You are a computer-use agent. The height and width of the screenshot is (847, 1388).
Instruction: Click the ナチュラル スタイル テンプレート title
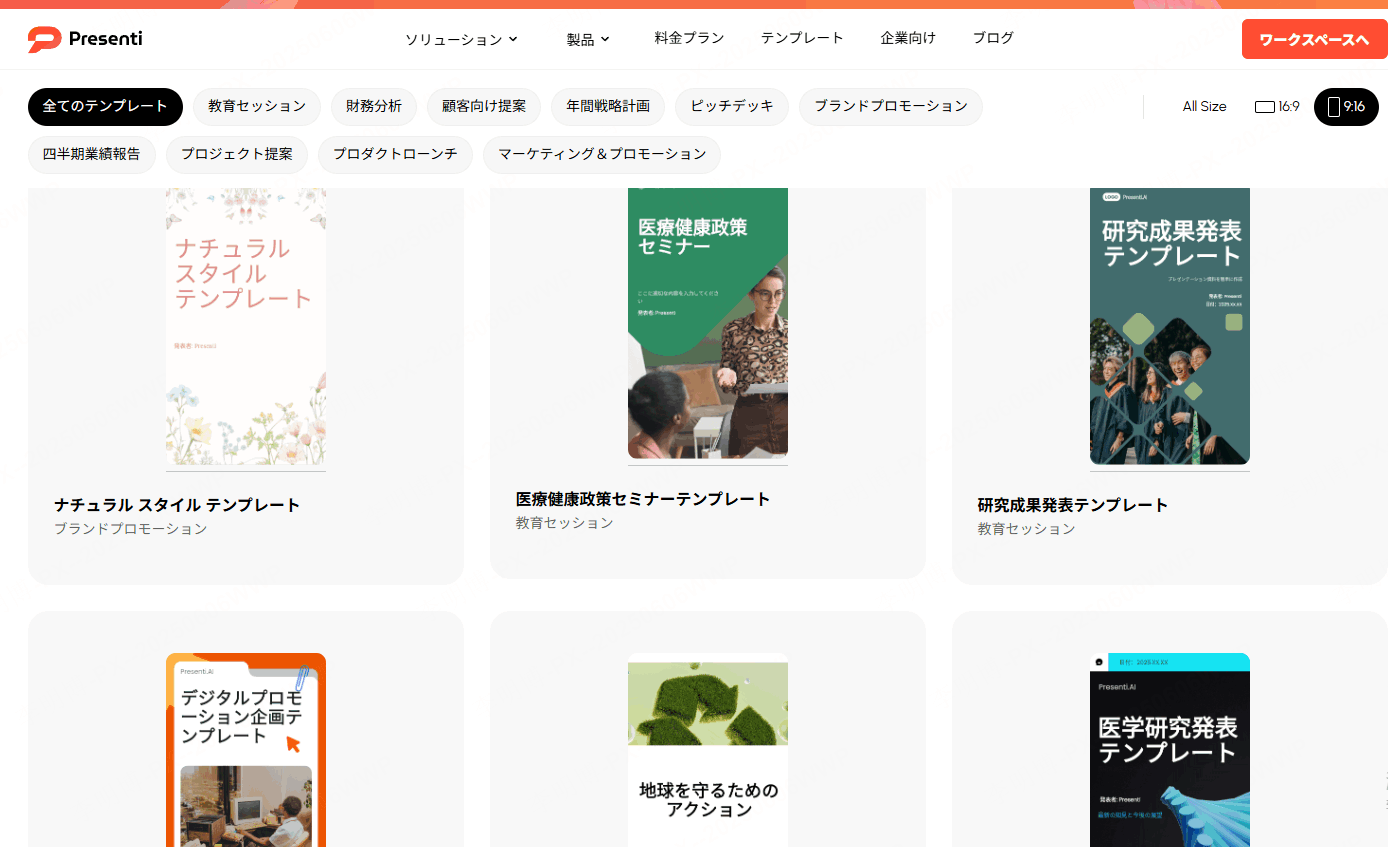point(177,505)
